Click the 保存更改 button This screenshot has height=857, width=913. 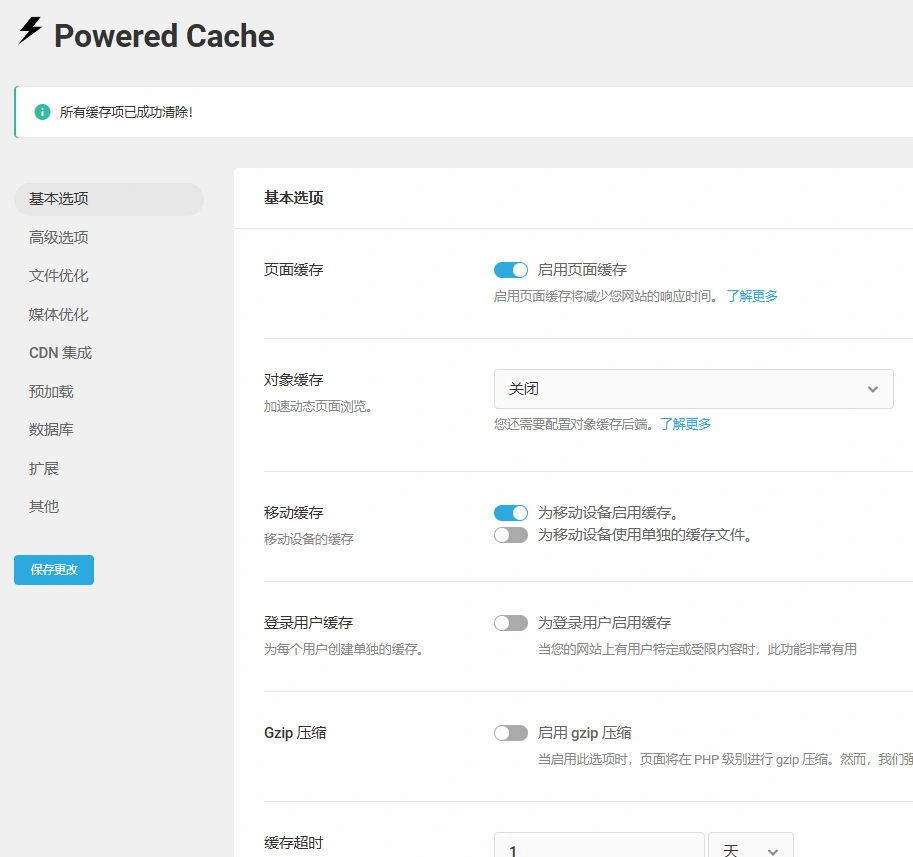[53, 569]
